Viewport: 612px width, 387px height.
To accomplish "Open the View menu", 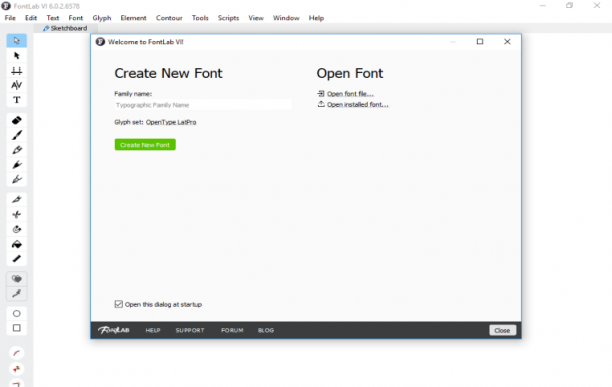I will [256, 18].
